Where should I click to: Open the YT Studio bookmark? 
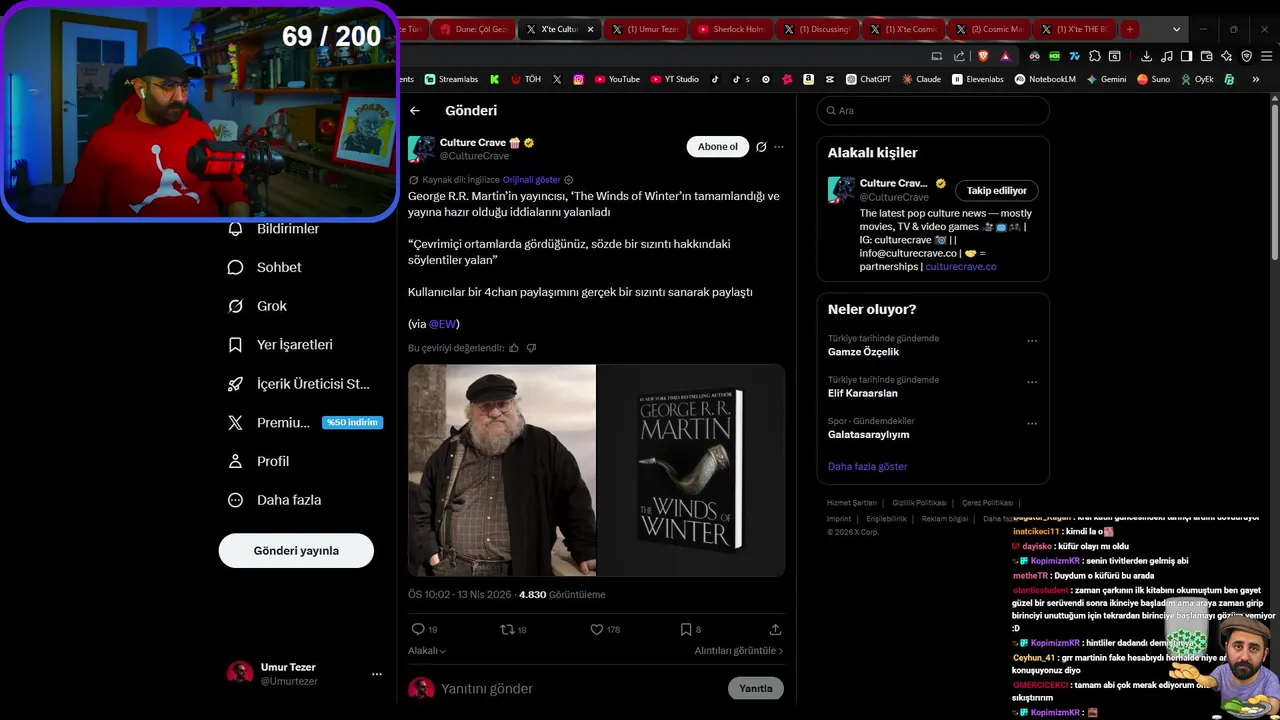coord(674,79)
